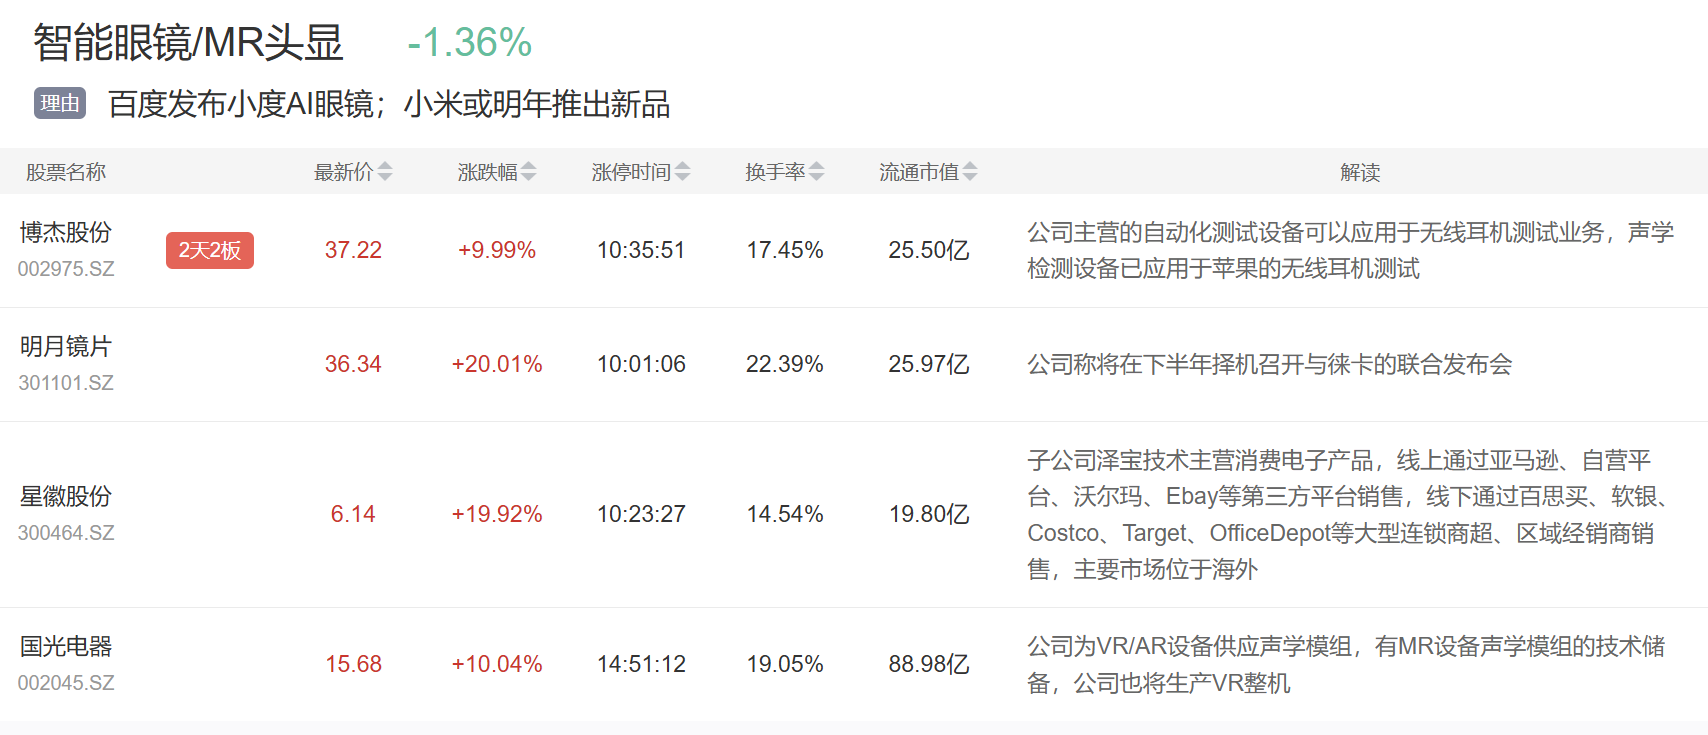Click the 涨跌幅 sort arrows icon

click(x=529, y=172)
